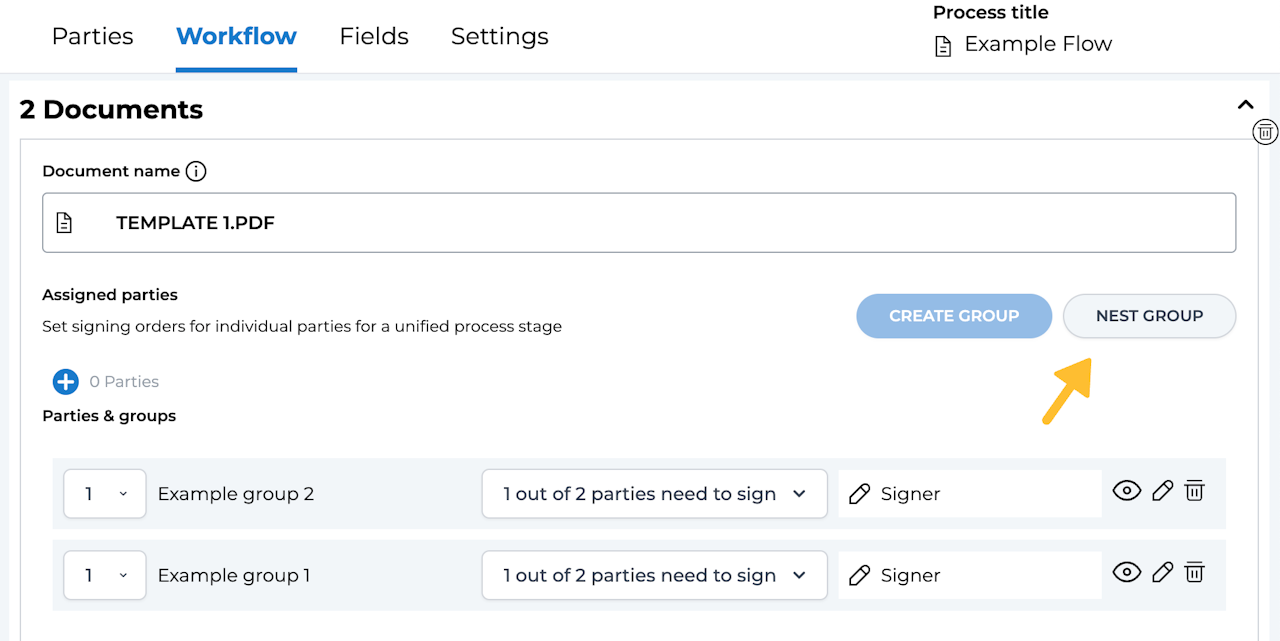Click the TEMPLATE 1.PDF document name field
This screenshot has height=641, width=1280.
(639, 223)
